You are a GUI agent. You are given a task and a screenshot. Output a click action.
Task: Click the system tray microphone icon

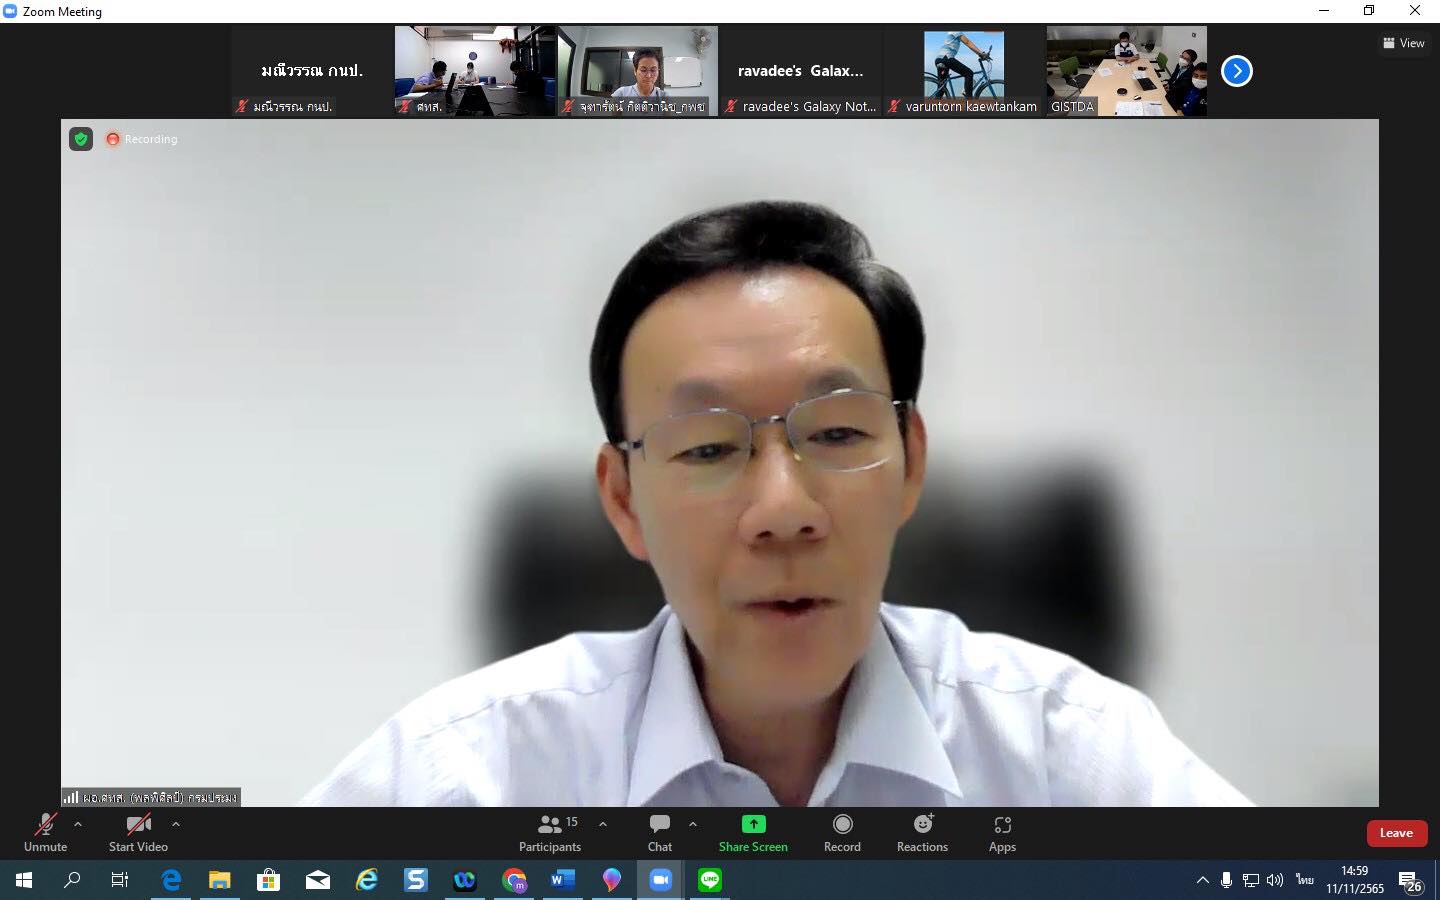click(x=1227, y=880)
